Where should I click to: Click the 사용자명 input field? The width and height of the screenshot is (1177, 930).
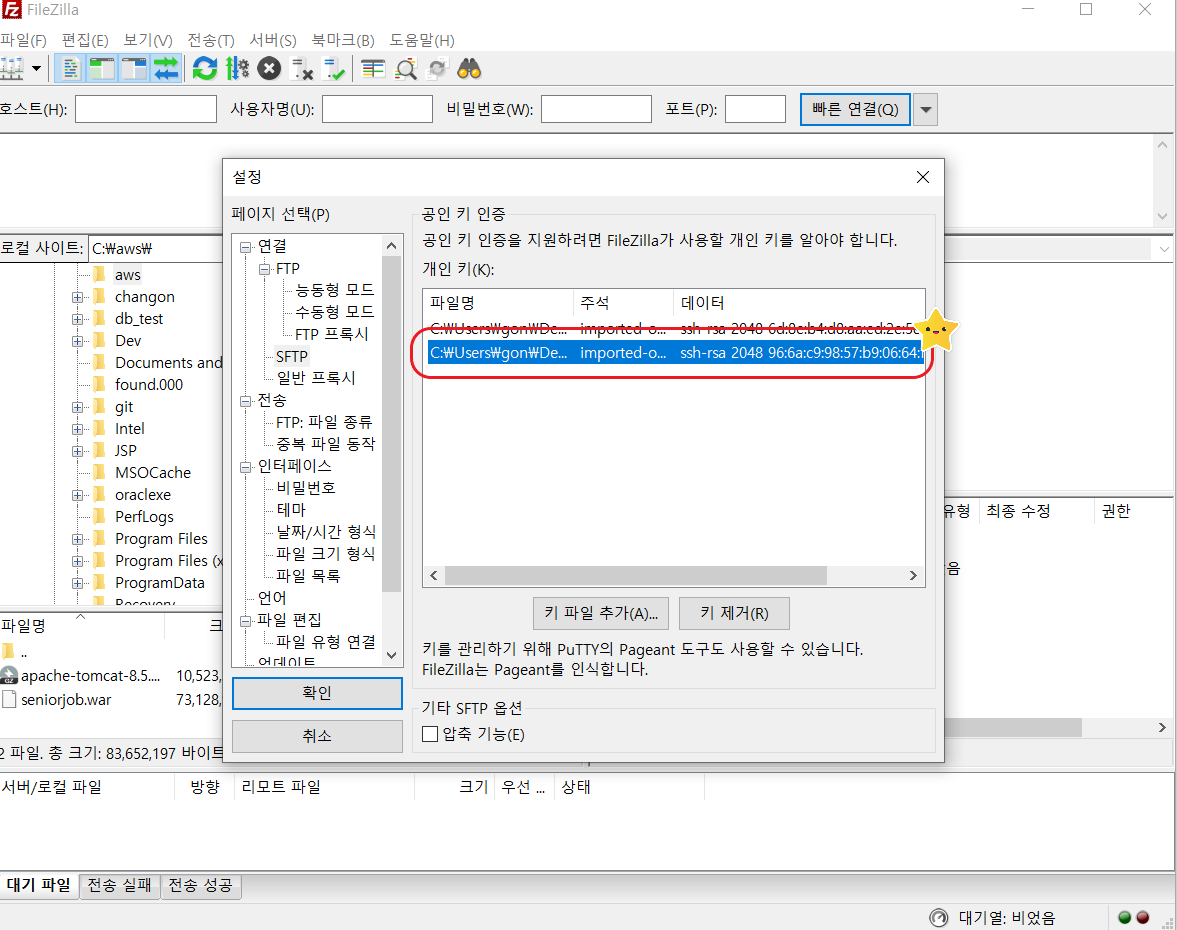[377, 110]
